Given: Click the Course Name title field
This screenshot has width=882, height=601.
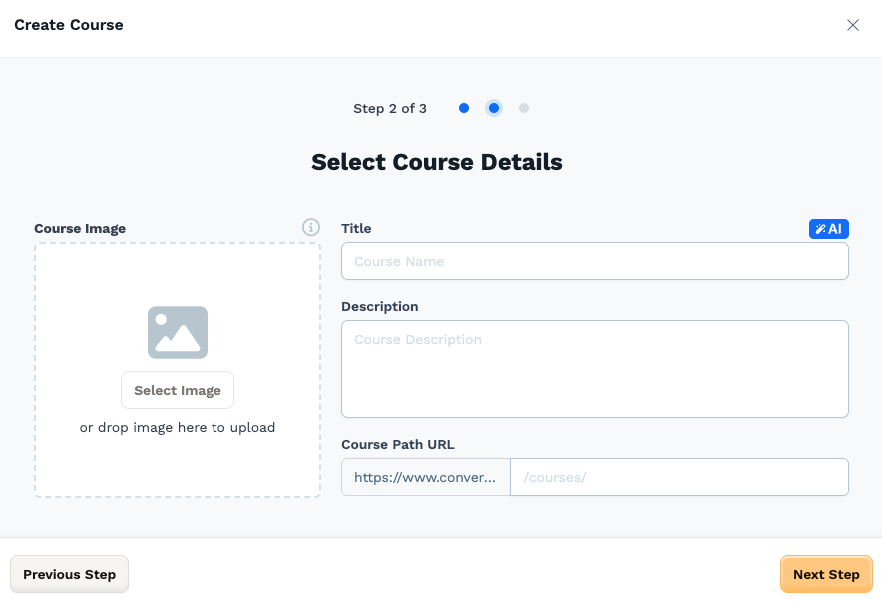Looking at the screenshot, I should (x=595, y=261).
